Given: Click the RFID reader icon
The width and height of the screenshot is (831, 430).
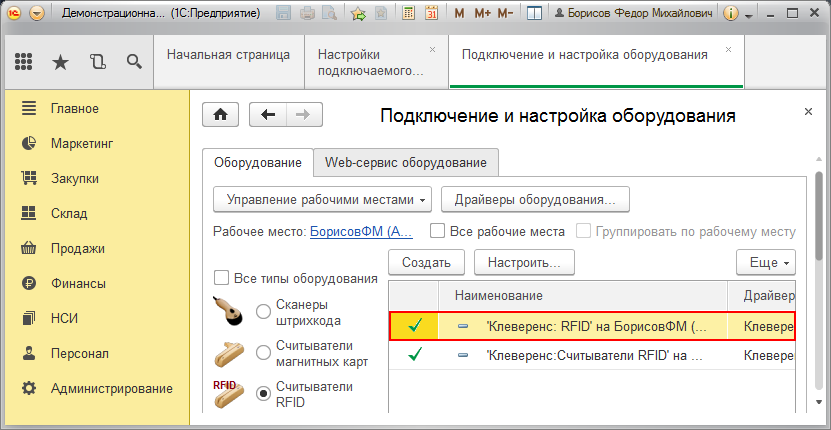Looking at the screenshot, I should 229,393.
